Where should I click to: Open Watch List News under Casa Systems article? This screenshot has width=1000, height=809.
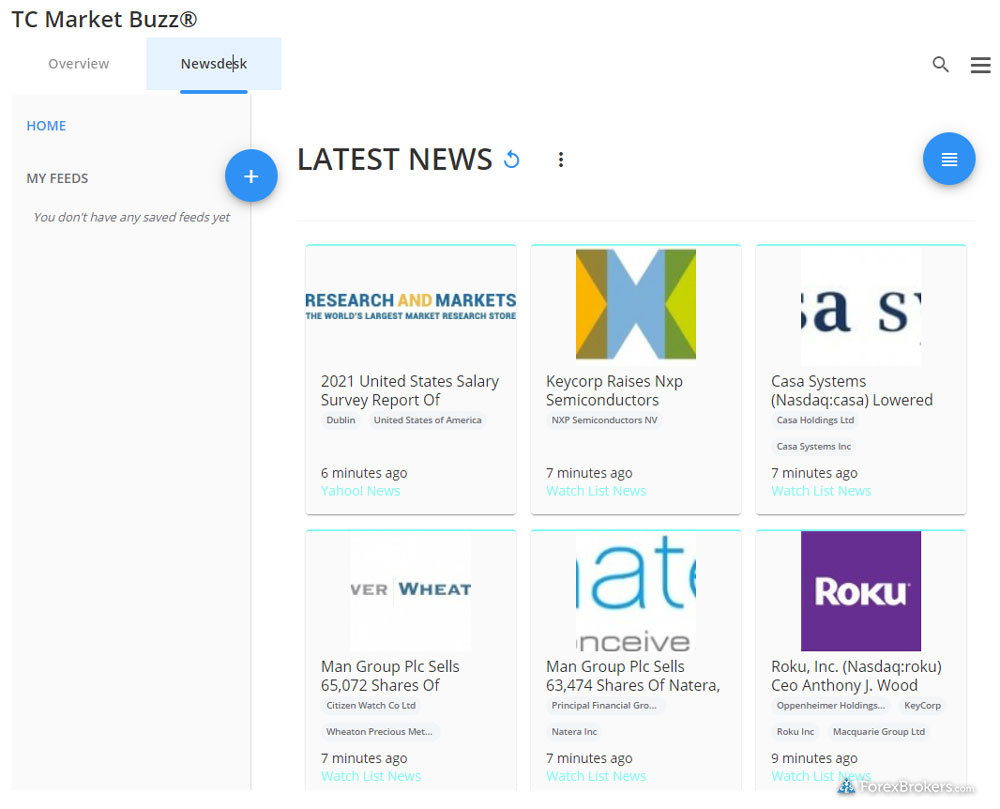click(x=821, y=491)
